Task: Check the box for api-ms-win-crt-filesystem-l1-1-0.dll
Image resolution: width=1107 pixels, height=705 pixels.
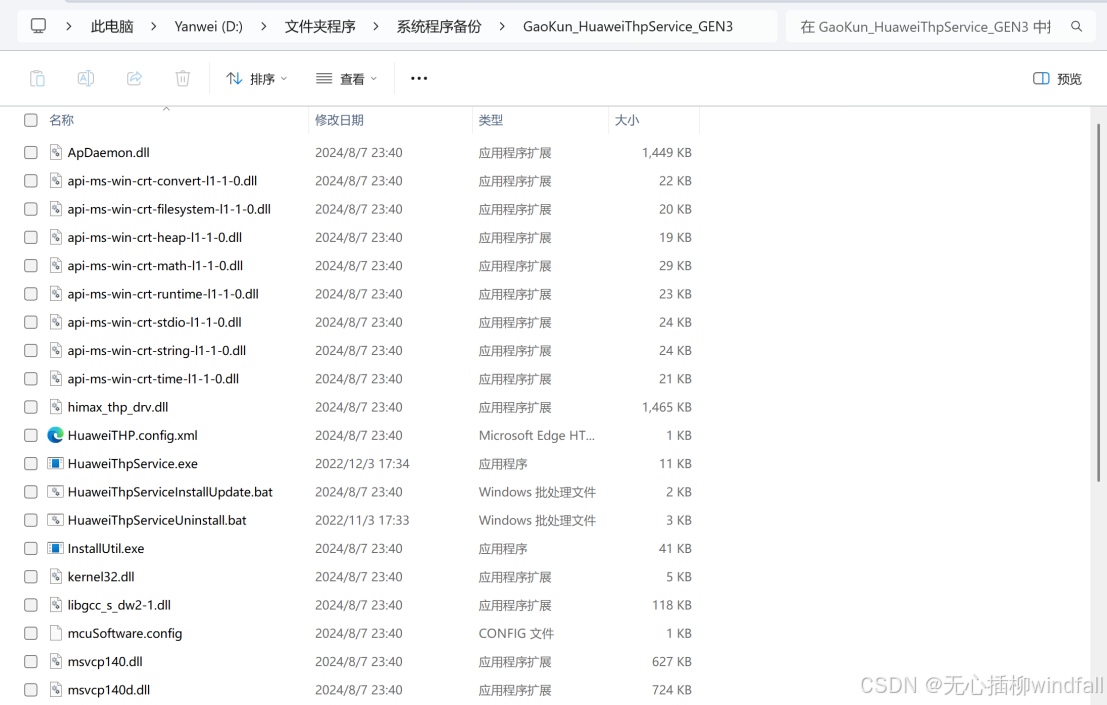Action: pos(30,209)
